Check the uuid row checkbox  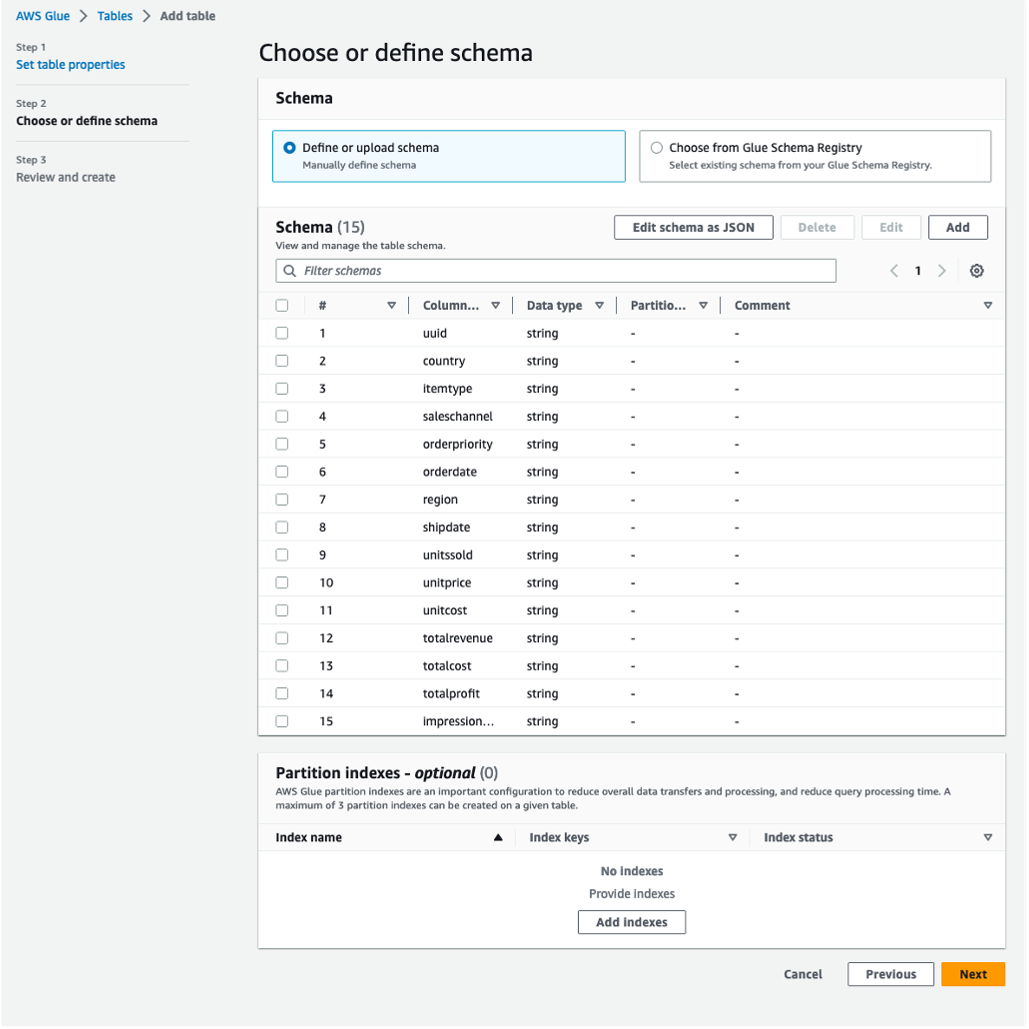[x=282, y=333]
